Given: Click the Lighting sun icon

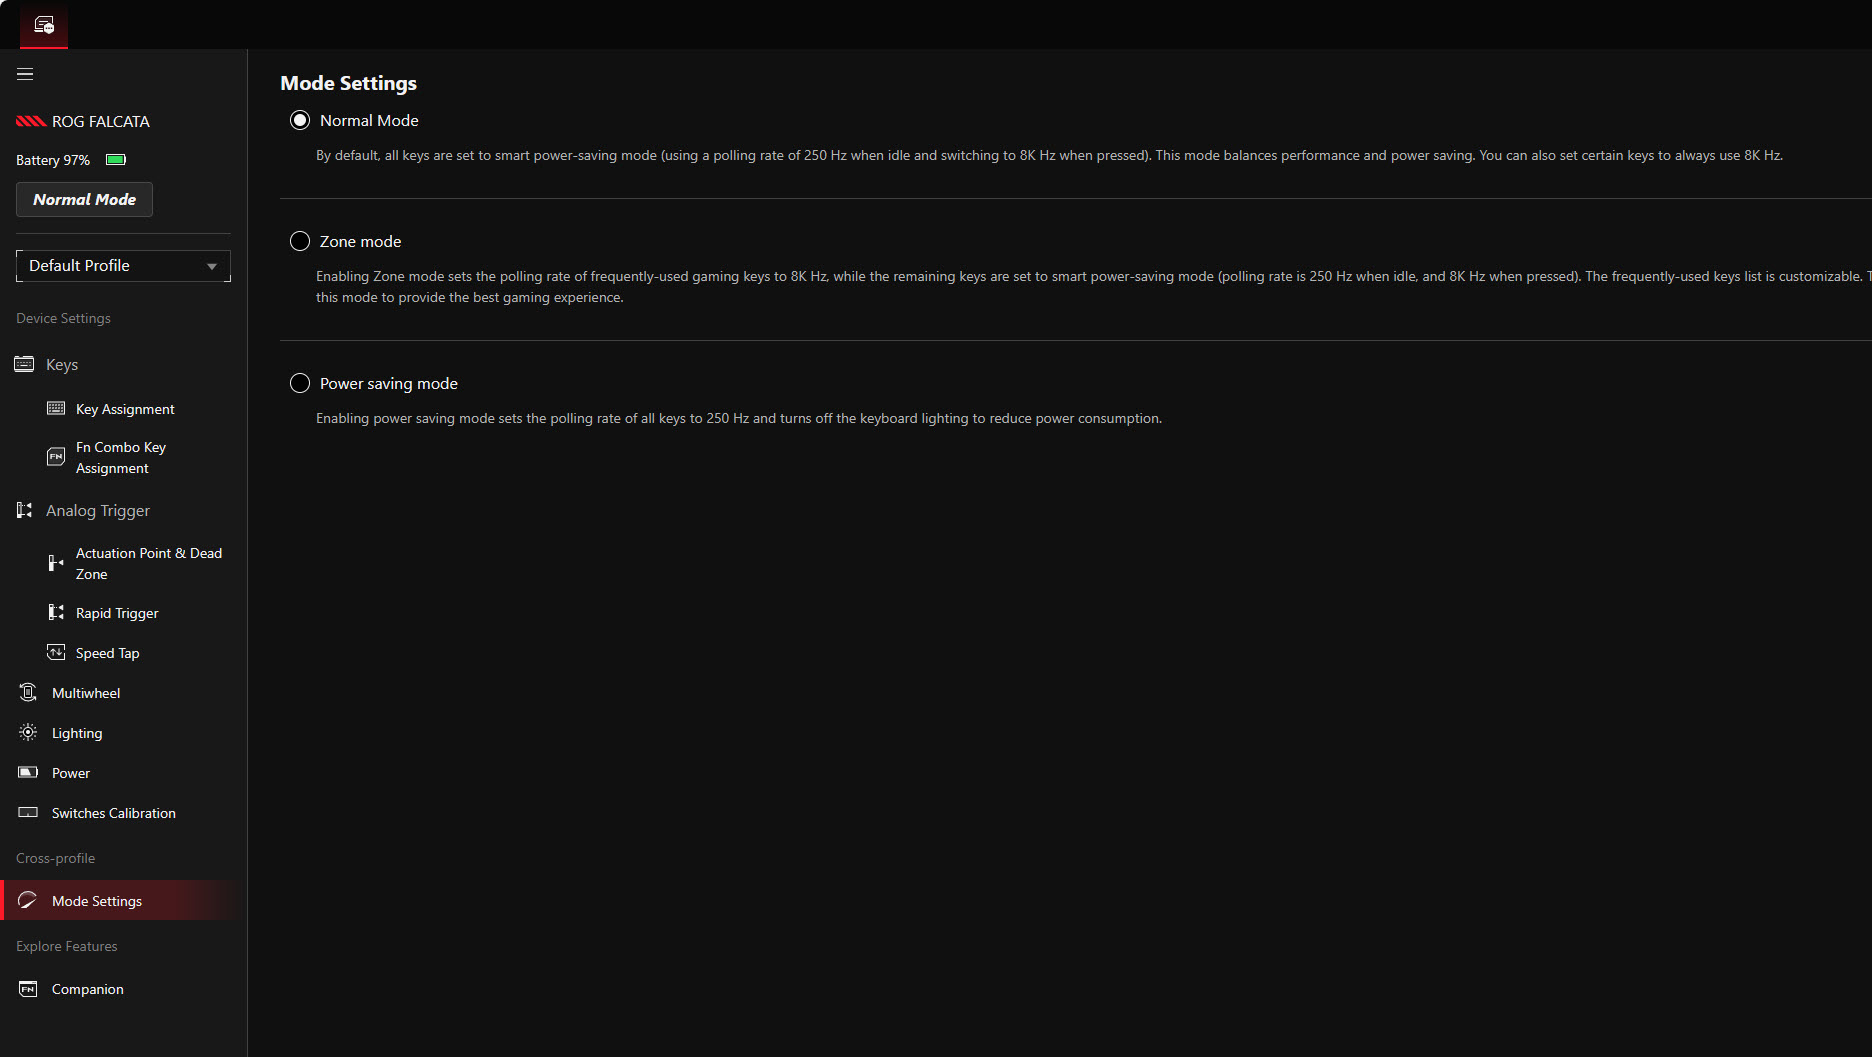Looking at the screenshot, I should tap(28, 733).
